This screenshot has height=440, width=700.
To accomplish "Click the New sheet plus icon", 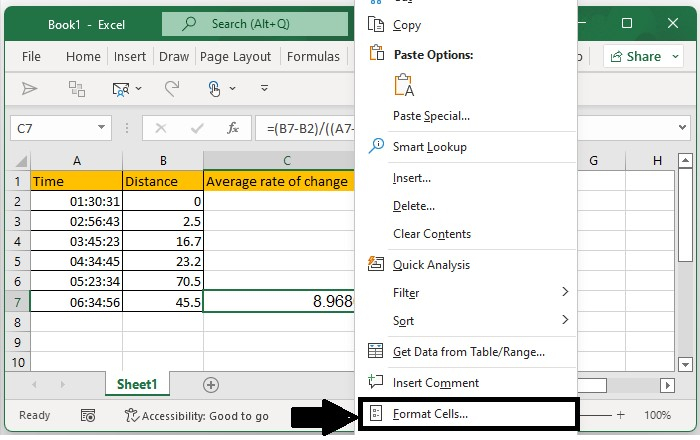I will 211,385.
